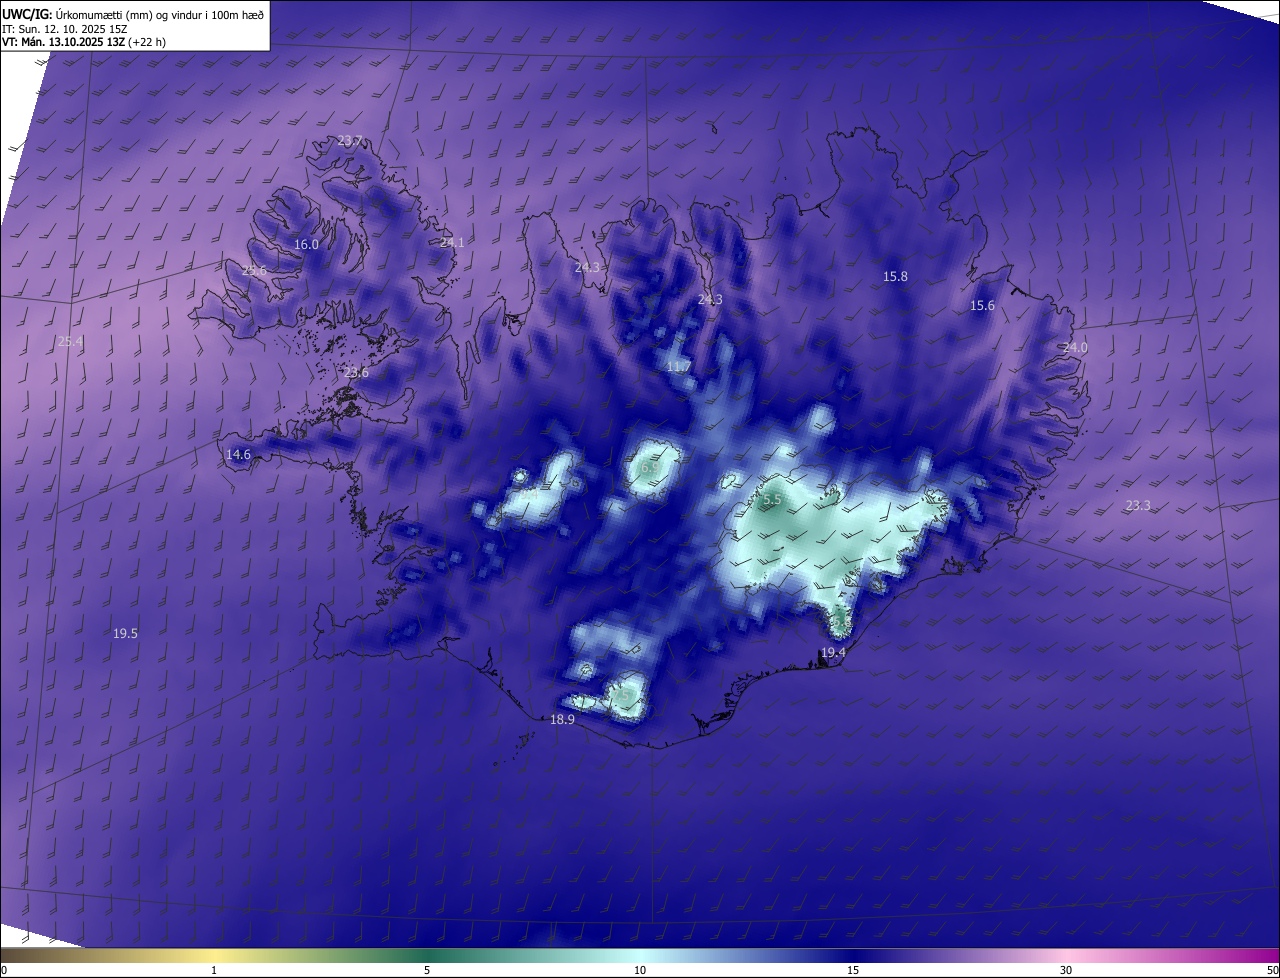Click the 18.9 value on south coast
The height and width of the screenshot is (978, 1280).
[x=563, y=720]
